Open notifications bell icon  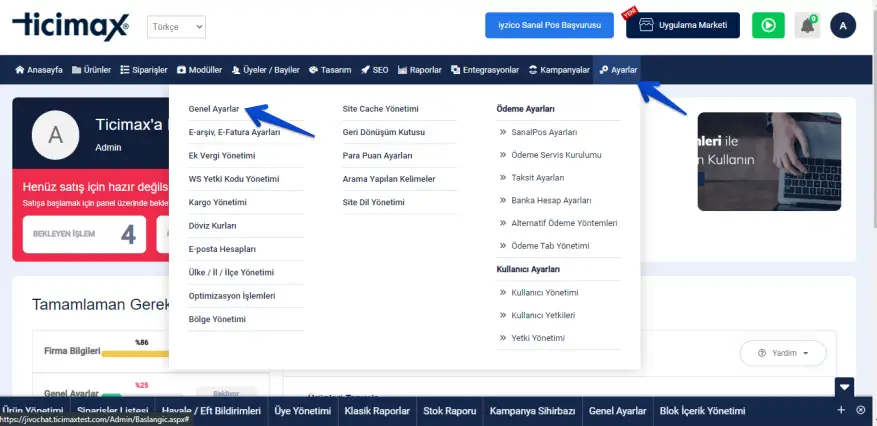coord(807,25)
